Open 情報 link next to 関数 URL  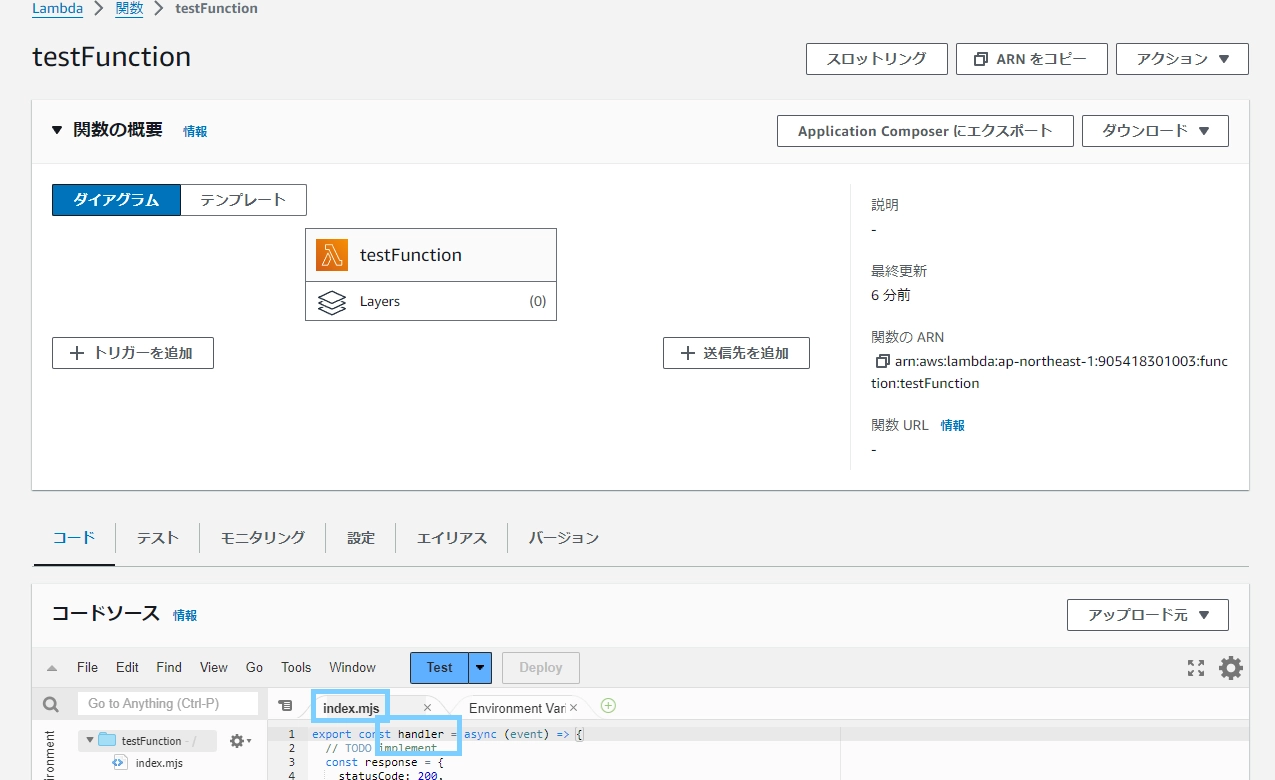coord(952,425)
